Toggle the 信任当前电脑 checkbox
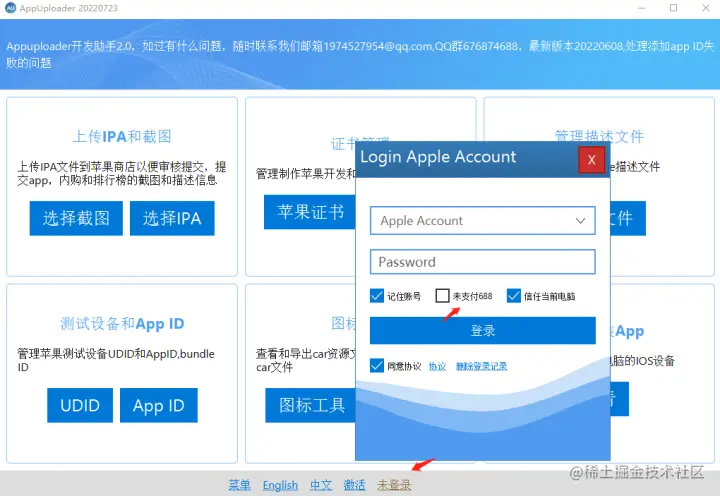Image resolution: width=720 pixels, height=496 pixels. (514, 296)
